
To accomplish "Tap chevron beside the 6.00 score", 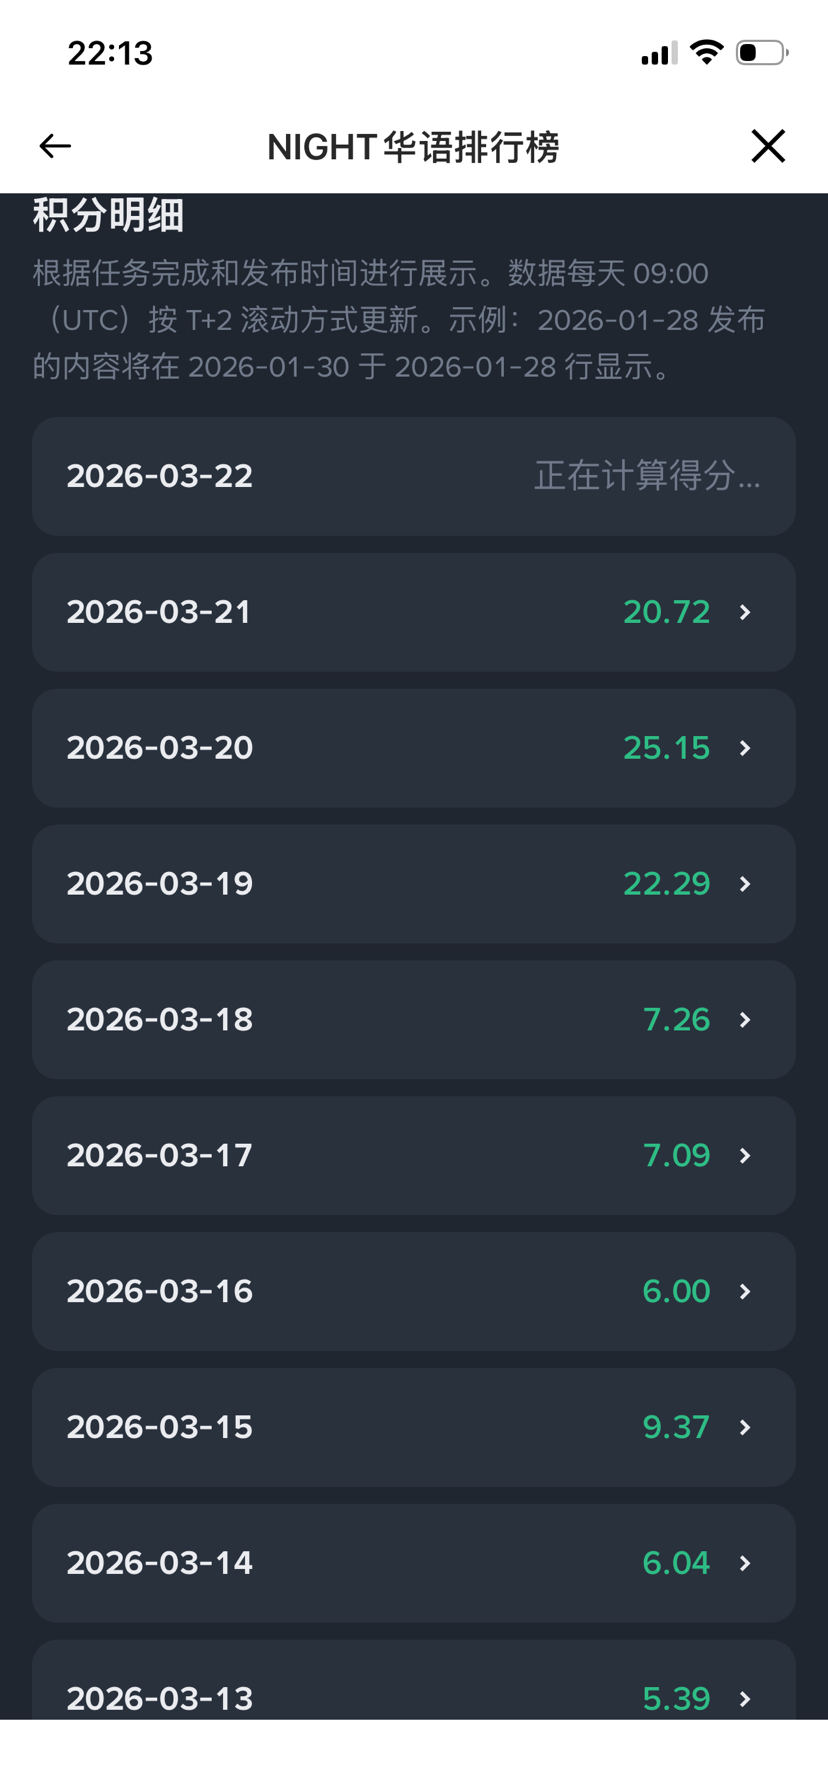I will pyautogui.click(x=745, y=1292).
